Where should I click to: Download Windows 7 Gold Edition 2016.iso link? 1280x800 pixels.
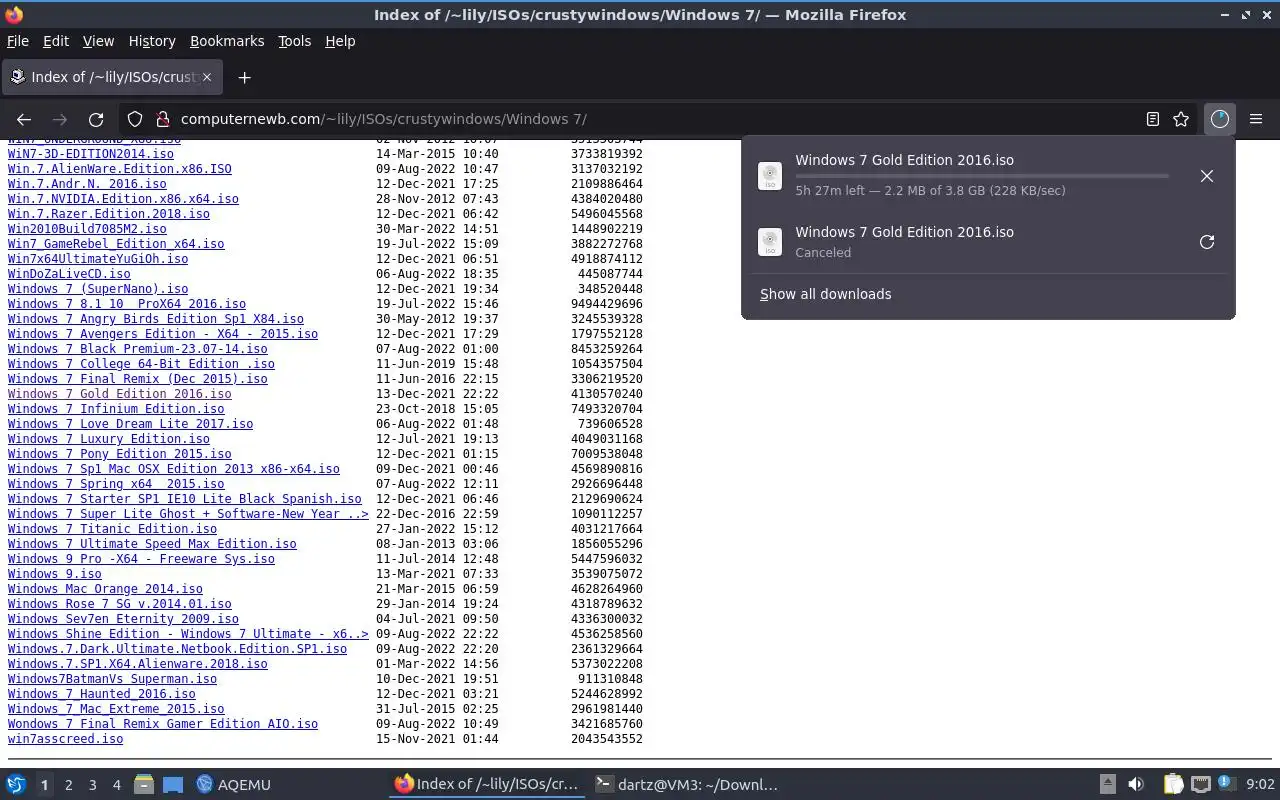click(x=119, y=394)
